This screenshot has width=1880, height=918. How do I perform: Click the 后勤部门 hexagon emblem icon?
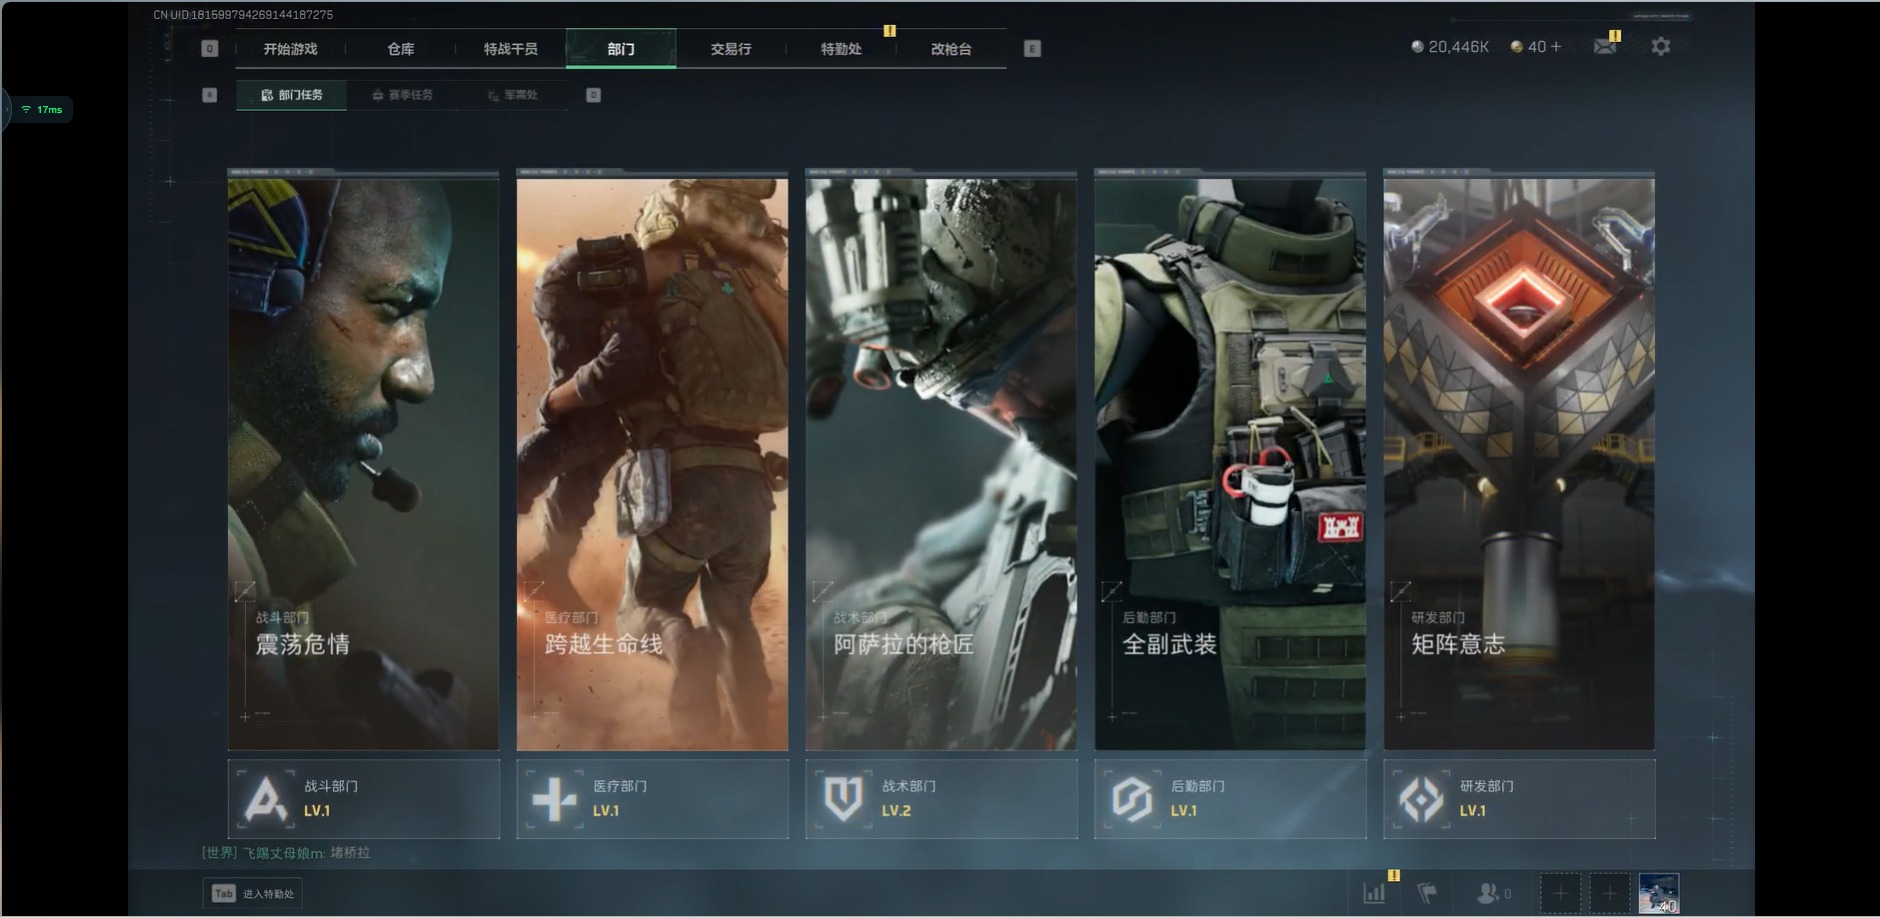tap(1132, 799)
